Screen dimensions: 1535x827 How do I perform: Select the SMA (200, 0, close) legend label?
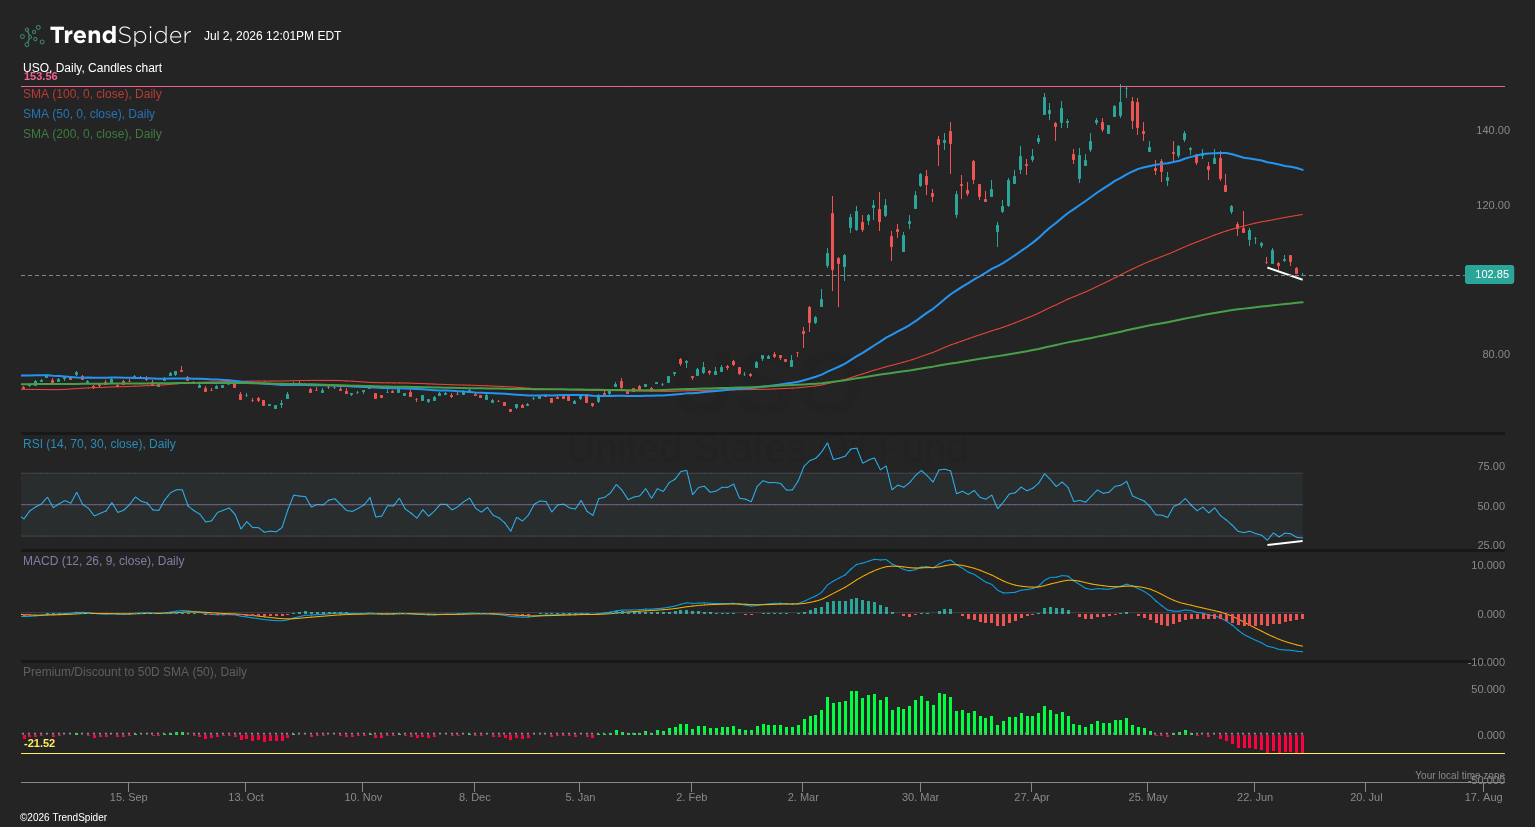coord(92,134)
